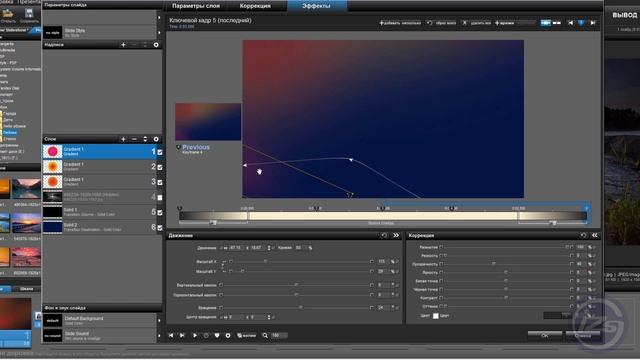This screenshot has width=640, height=360.
Task: Click the plus time button in keyframe header
Action: [505, 23]
